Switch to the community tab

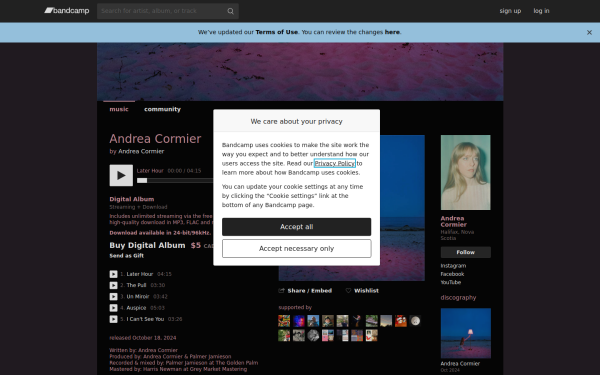(x=162, y=109)
